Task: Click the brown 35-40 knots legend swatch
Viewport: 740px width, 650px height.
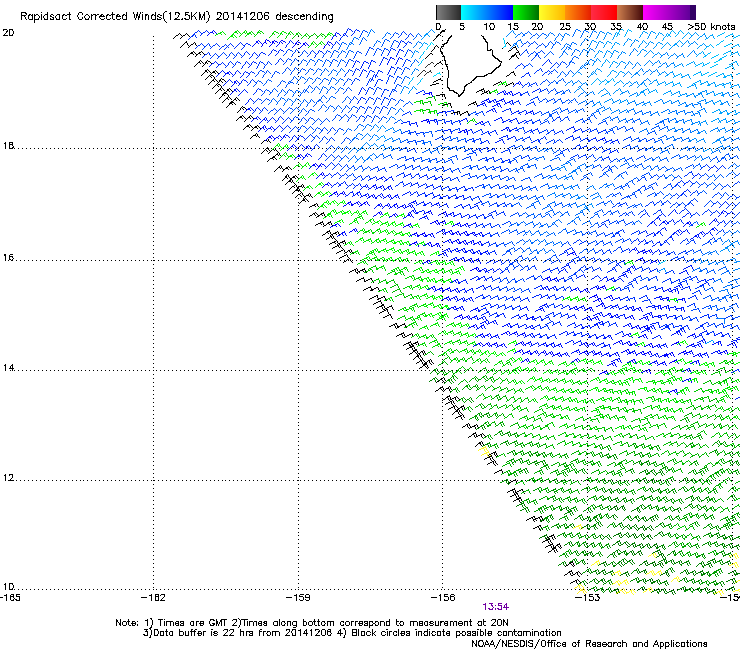Action: [630, 12]
